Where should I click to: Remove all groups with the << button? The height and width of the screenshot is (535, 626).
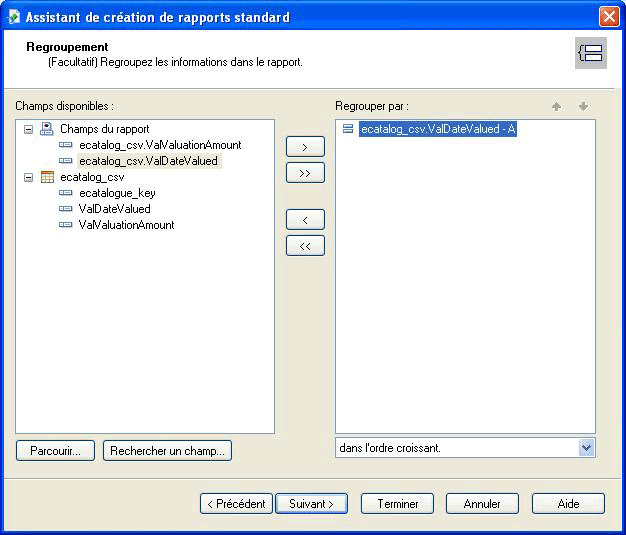tap(305, 245)
